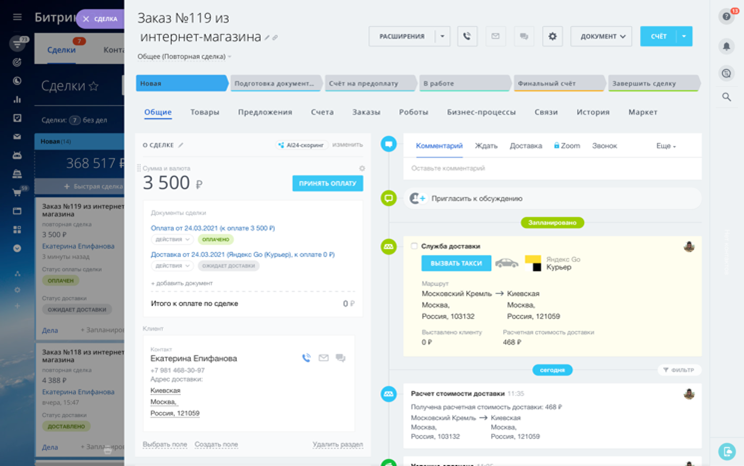Open the действия dropdown under Оплата document
This screenshot has height=466, width=744.
pos(171,239)
